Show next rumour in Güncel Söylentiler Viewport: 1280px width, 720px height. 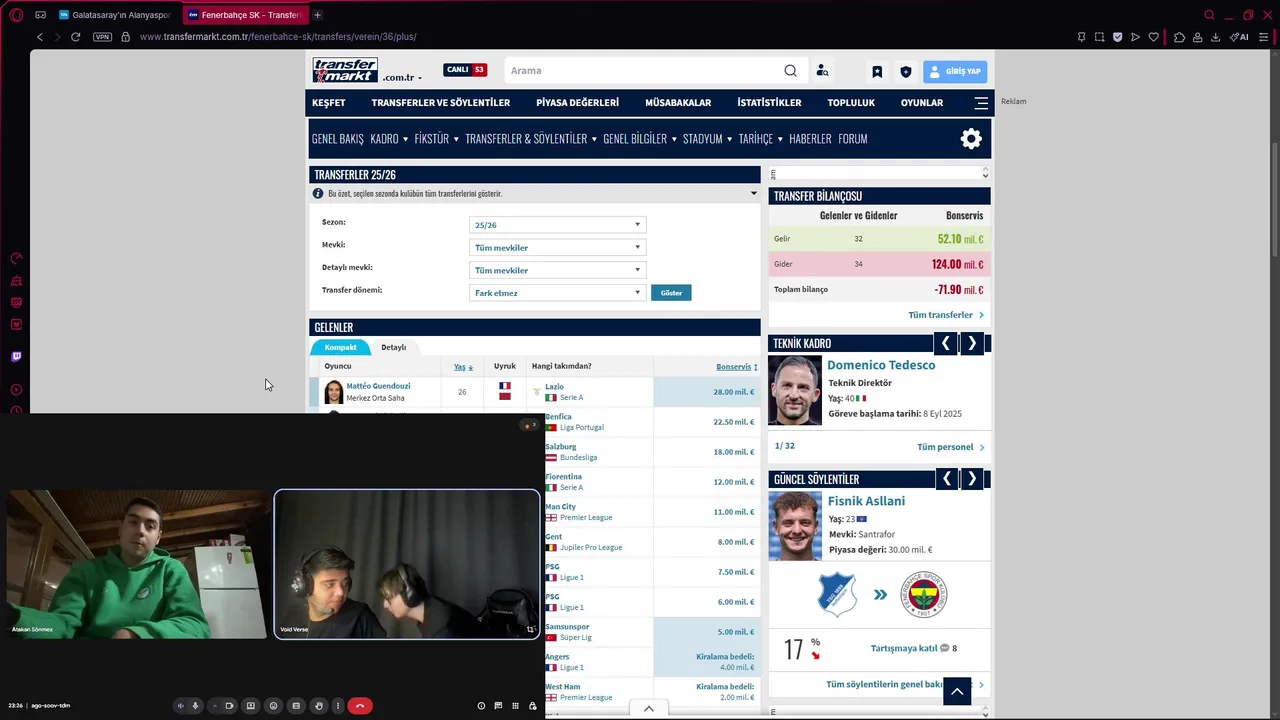point(971,479)
